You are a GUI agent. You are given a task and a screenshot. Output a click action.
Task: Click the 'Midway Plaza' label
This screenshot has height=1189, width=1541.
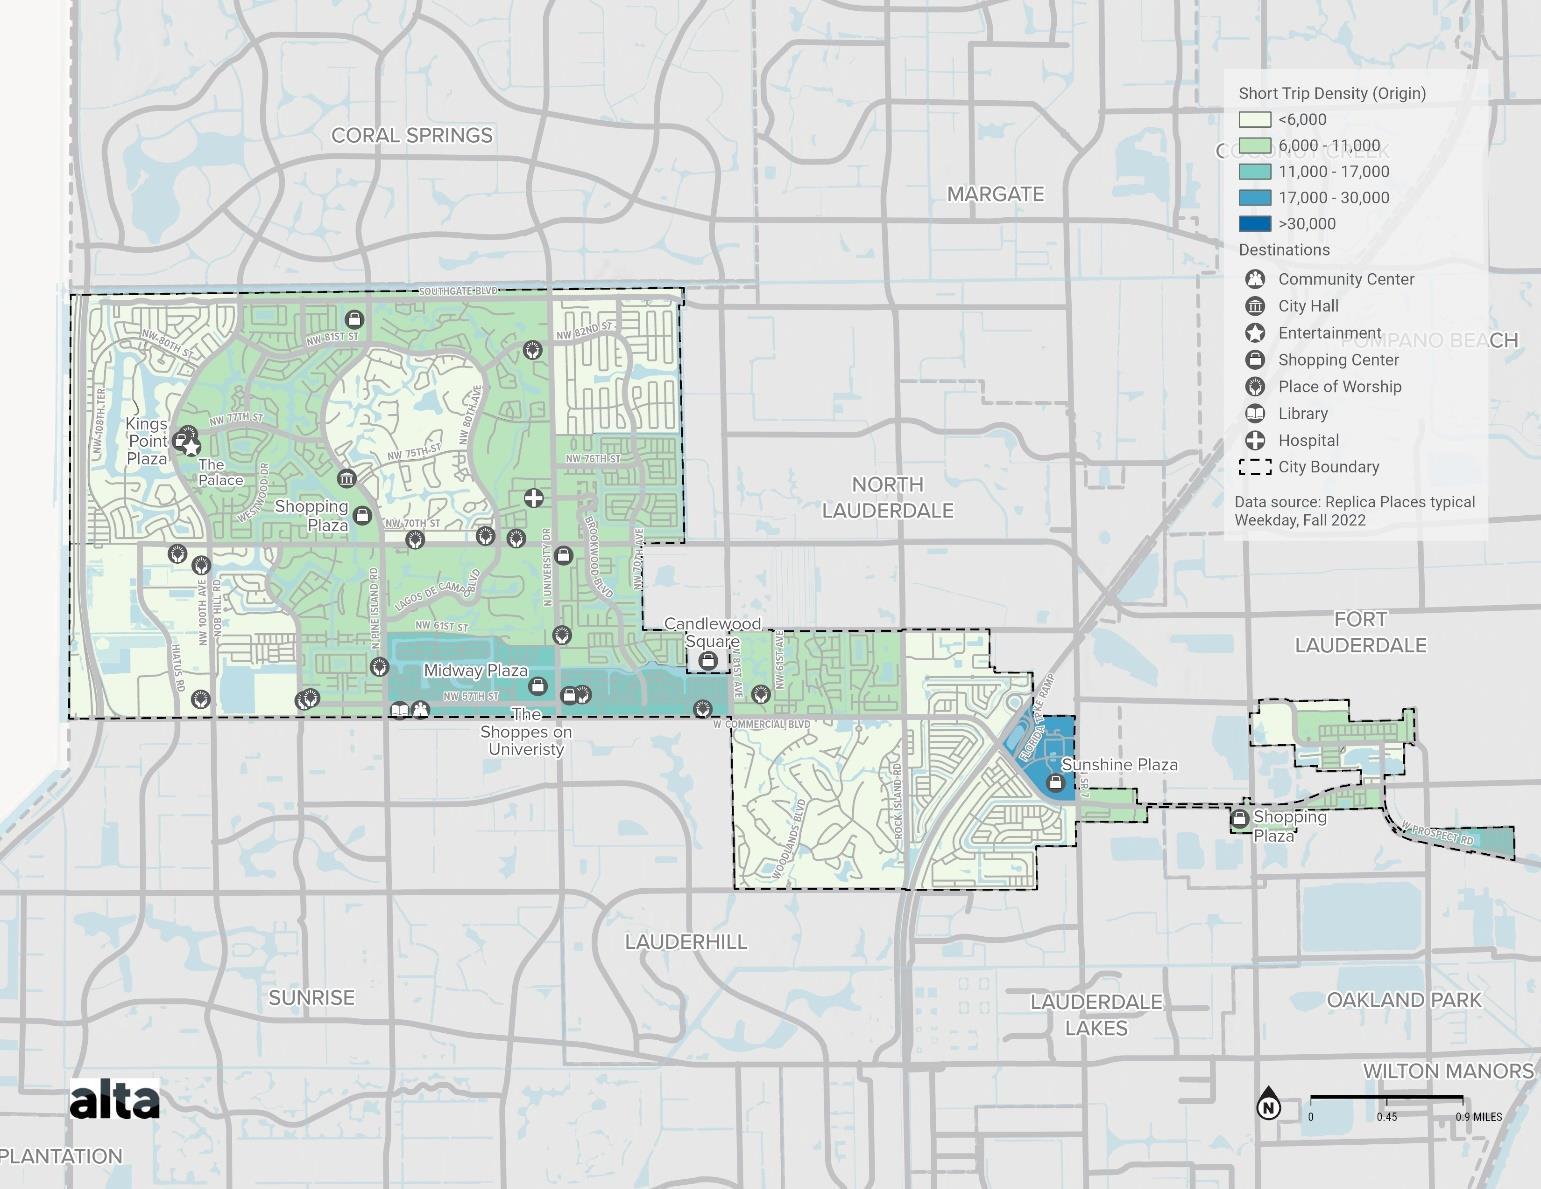coord(476,671)
